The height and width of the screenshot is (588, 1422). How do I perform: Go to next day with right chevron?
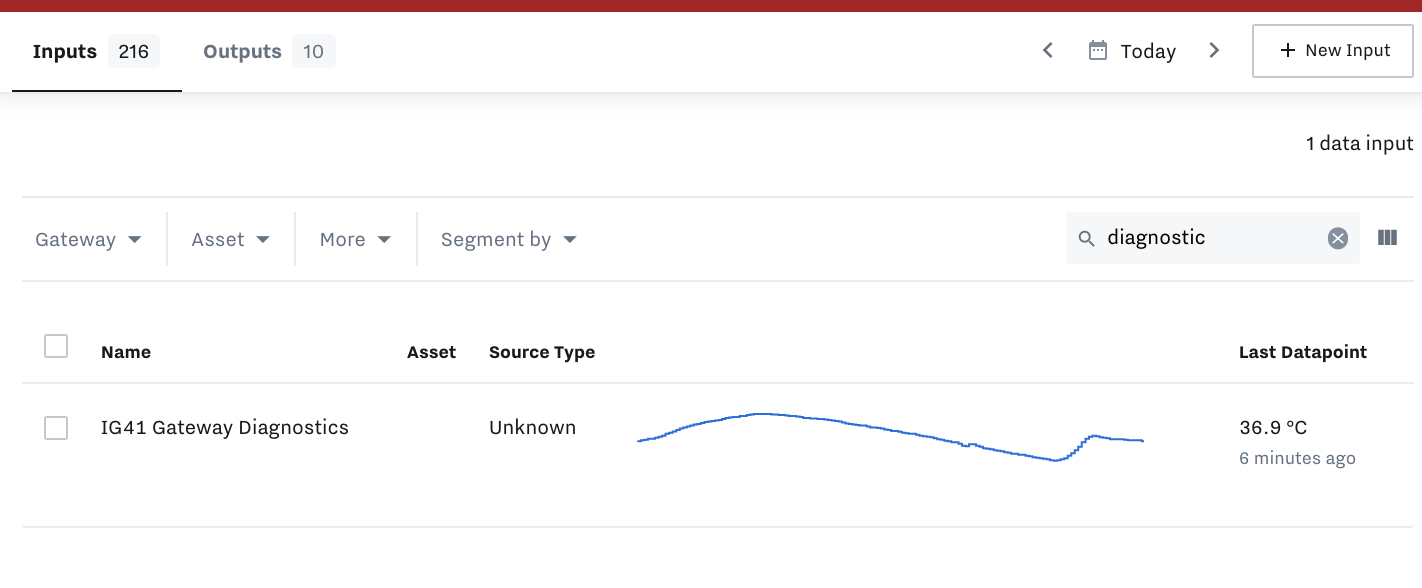point(1214,50)
